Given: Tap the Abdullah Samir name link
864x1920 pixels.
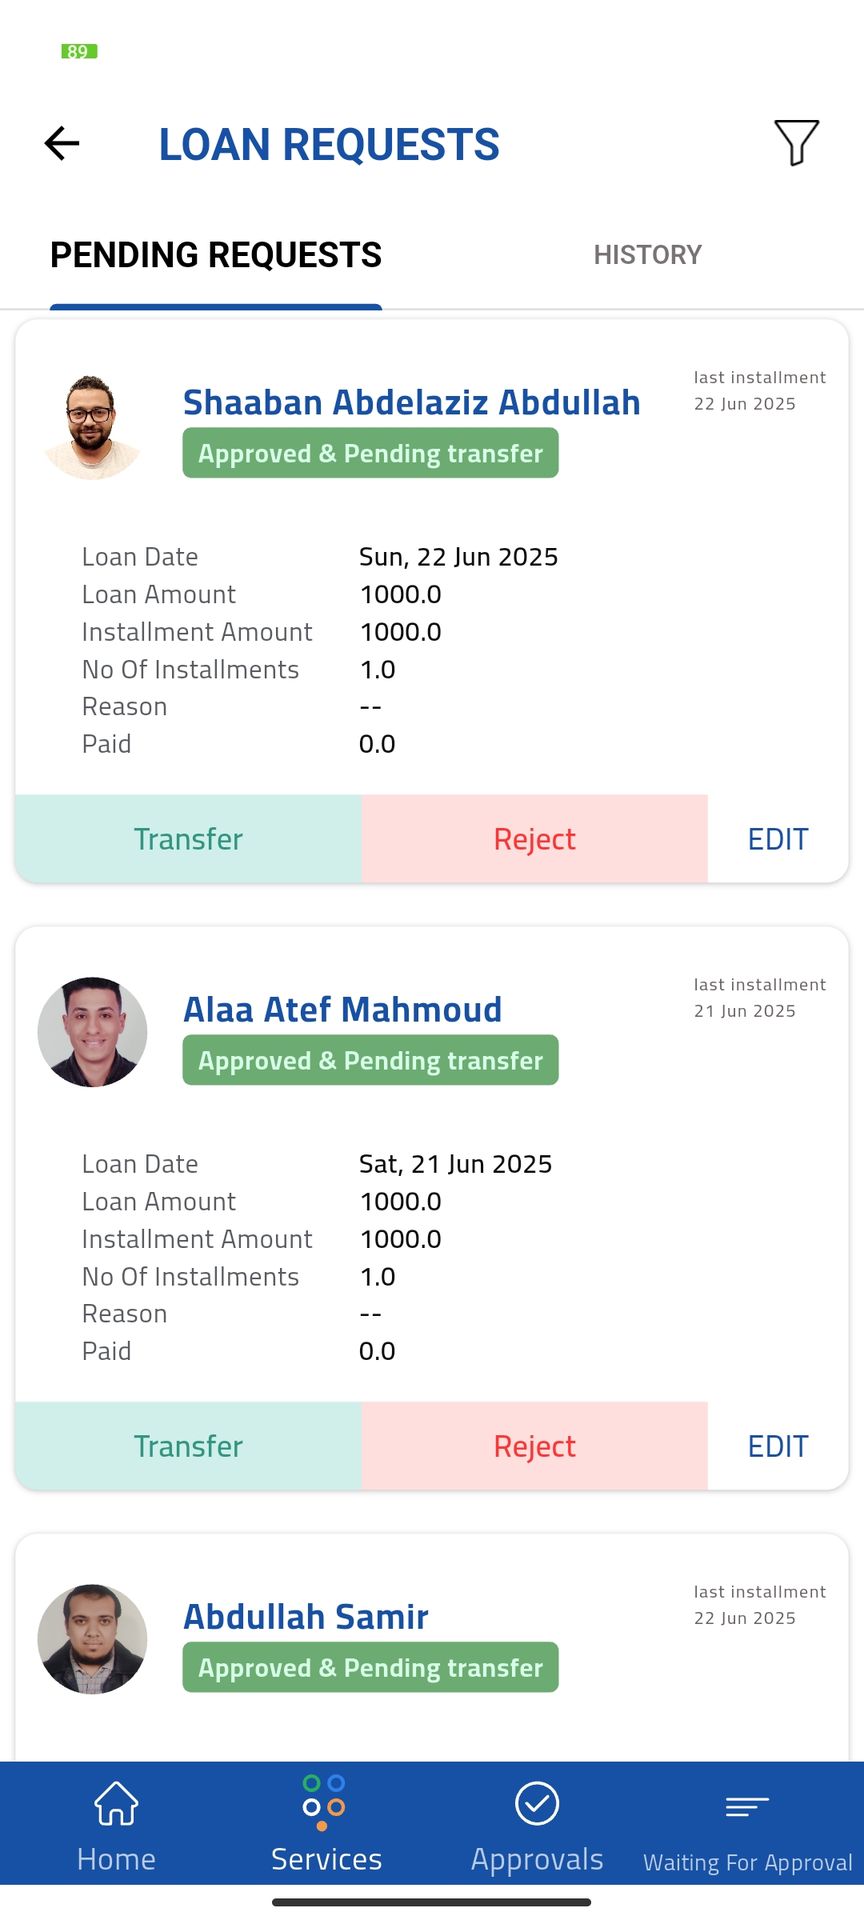Looking at the screenshot, I should (x=306, y=1617).
